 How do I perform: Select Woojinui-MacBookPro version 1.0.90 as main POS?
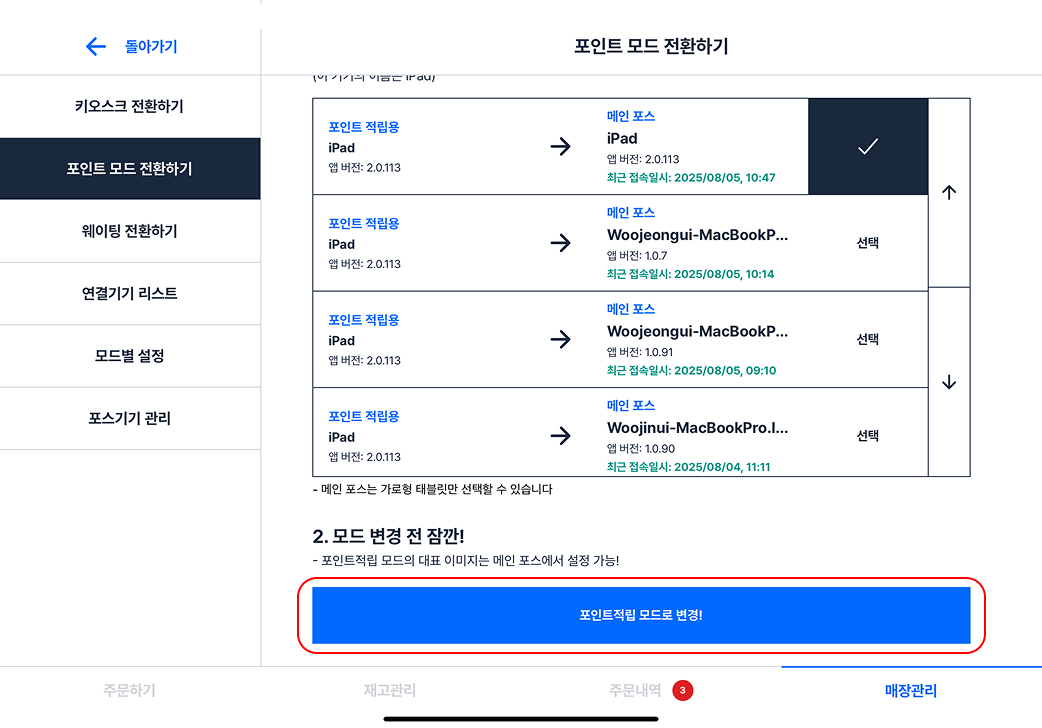coord(867,436)
